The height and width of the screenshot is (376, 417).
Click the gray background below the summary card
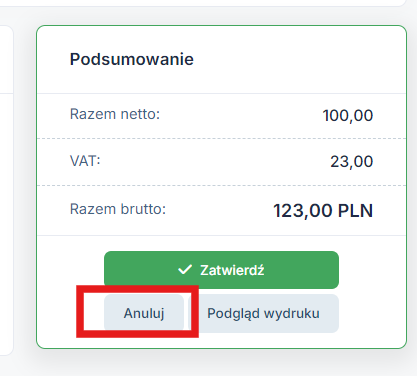[x=221, y=364]
